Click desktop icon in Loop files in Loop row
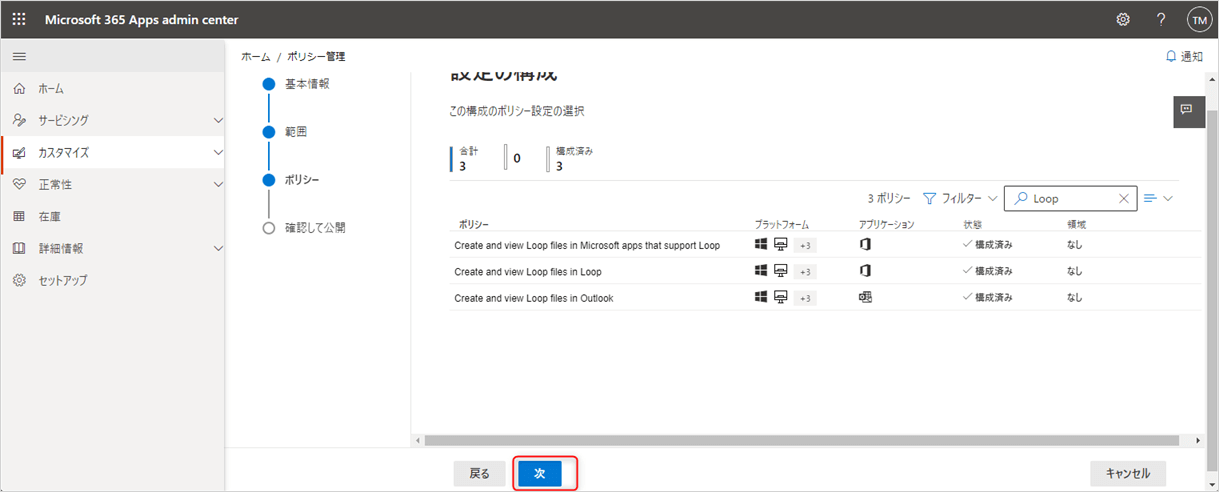 [x=781, y=271]
